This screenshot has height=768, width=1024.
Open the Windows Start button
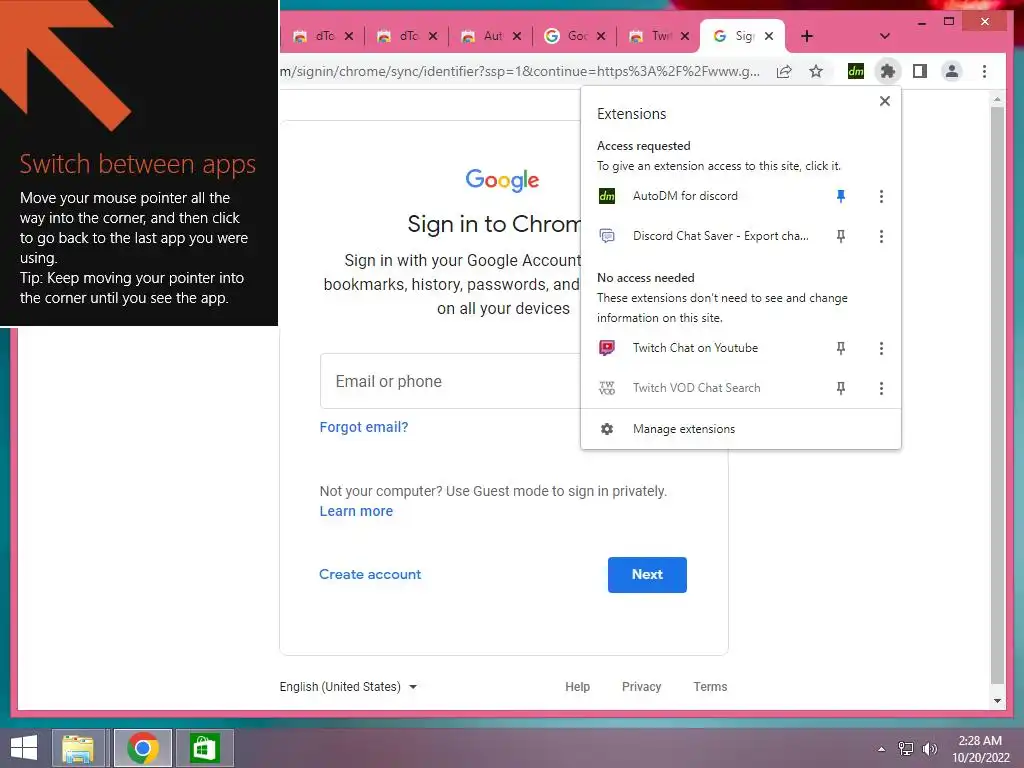pos(24,748)
